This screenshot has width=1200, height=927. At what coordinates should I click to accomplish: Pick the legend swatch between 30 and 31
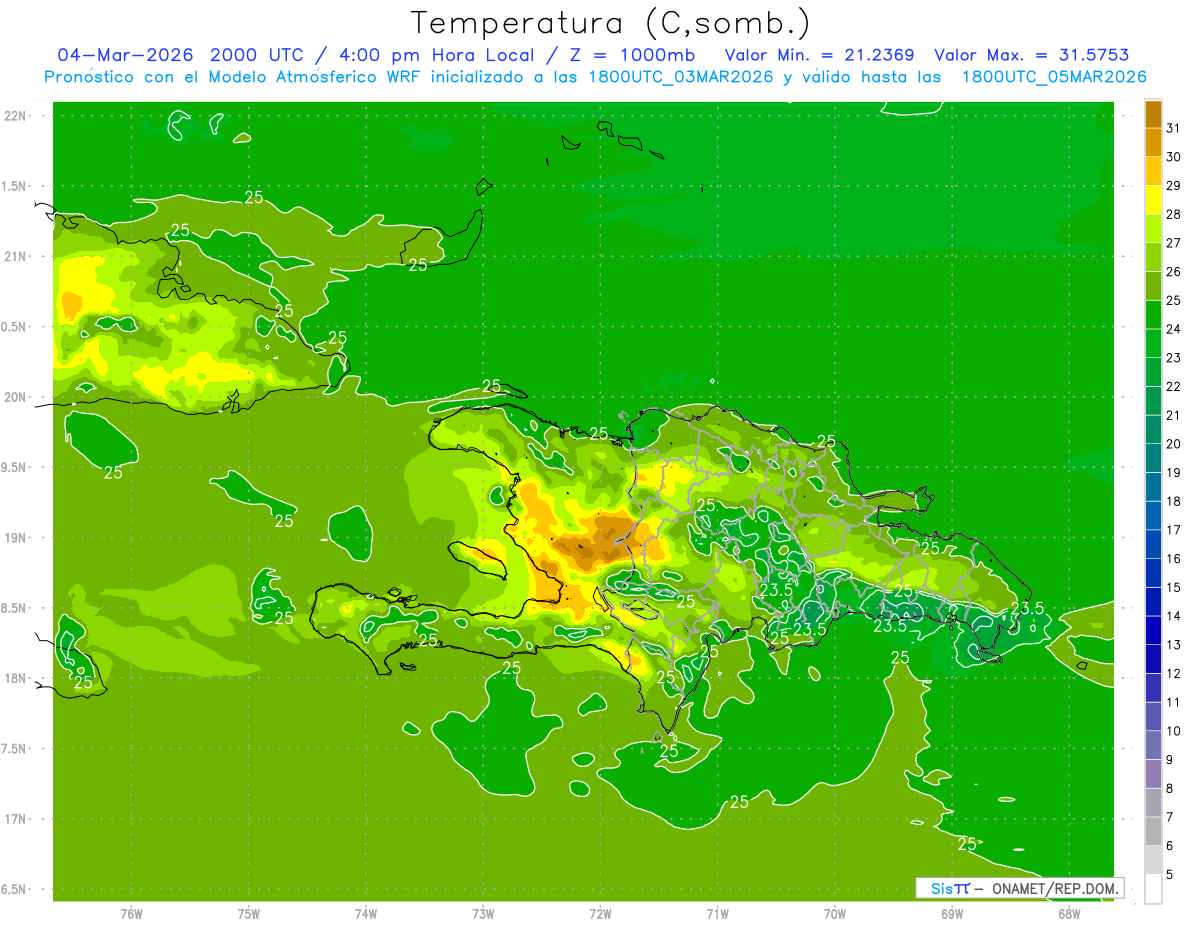pyautogui.click(x=1153, y=143)
